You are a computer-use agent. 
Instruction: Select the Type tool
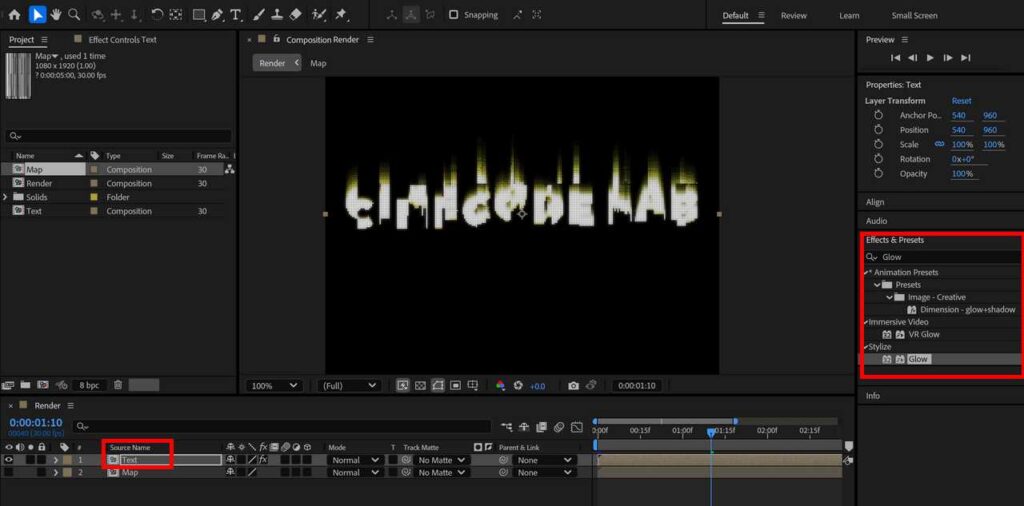[x=236, y=14]
